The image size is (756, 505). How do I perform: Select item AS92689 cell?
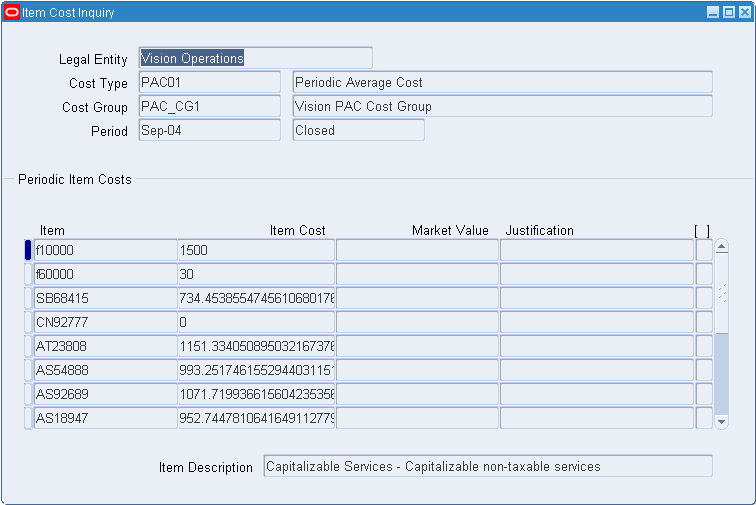106,394
